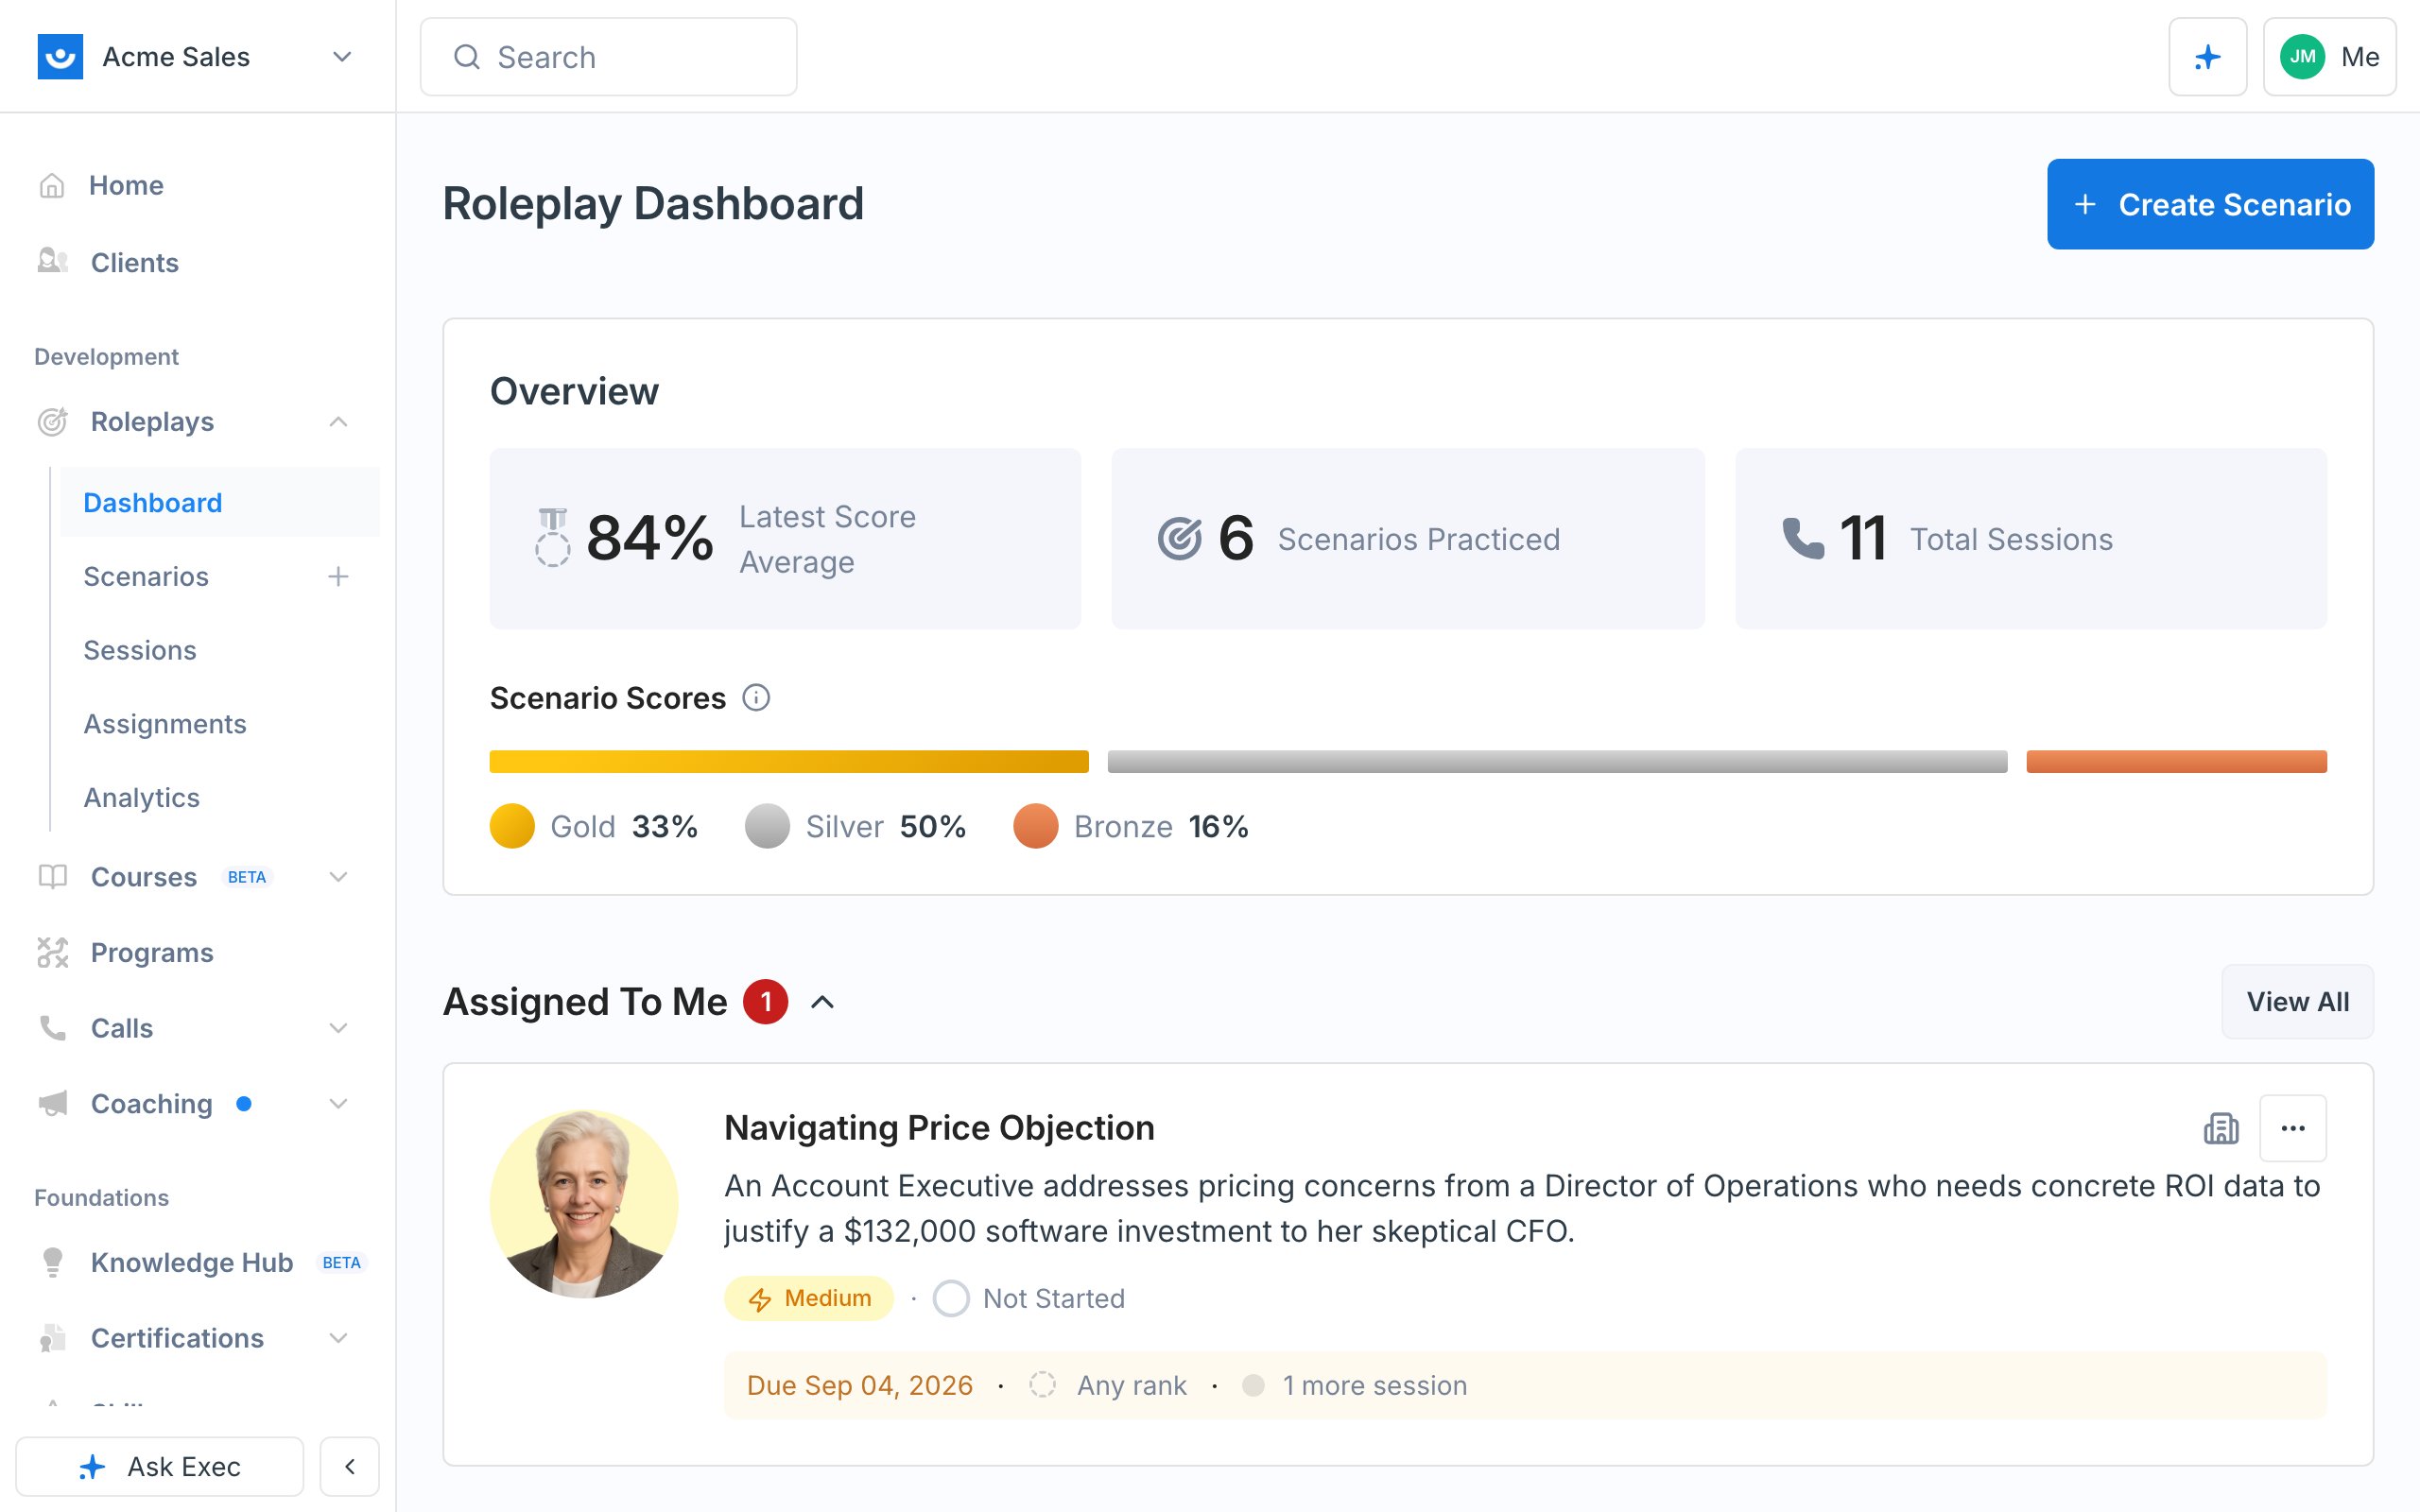Open the Acme Sales workspace dropdown

click(x=342, y=57)
